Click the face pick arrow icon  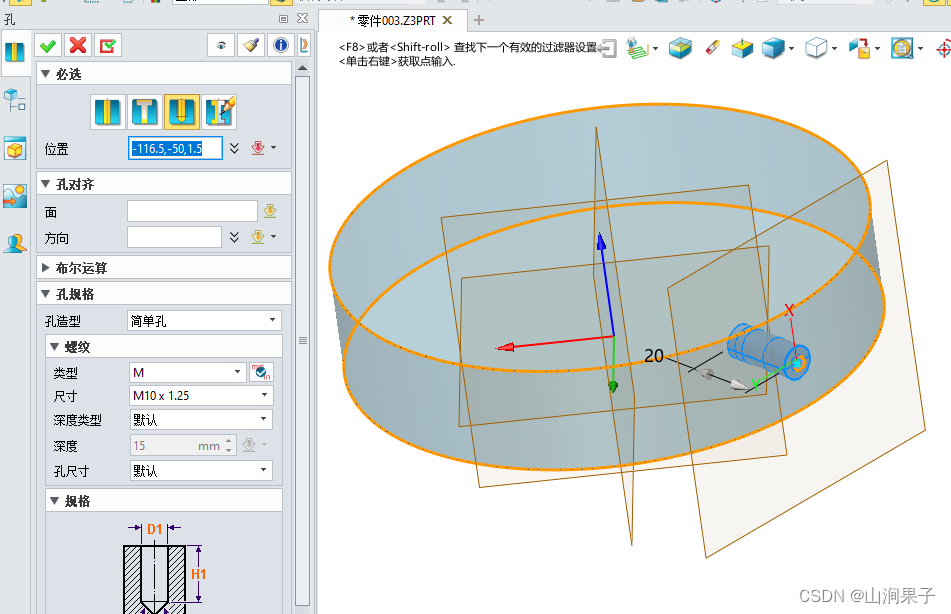(x=270, y=211)
